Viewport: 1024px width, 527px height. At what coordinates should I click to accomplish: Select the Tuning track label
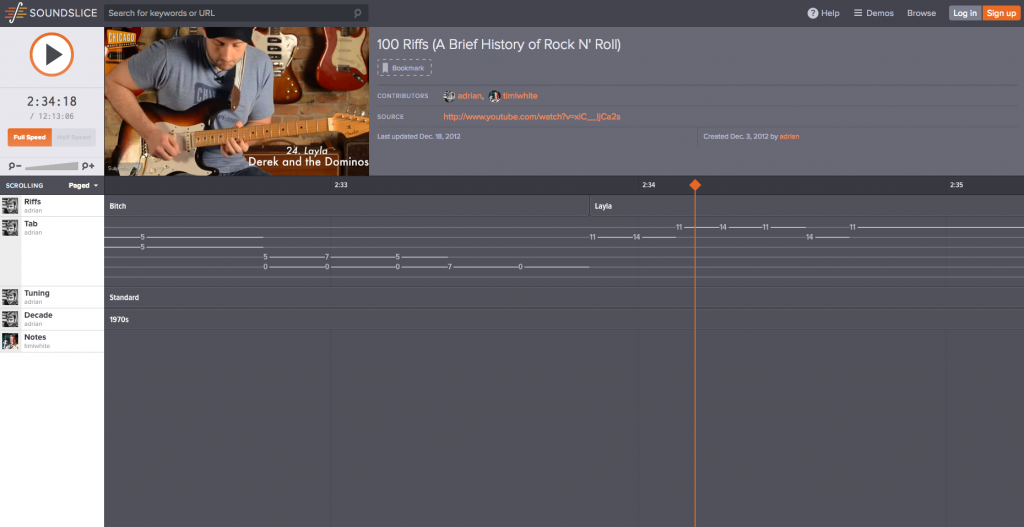tap(37, 293)
